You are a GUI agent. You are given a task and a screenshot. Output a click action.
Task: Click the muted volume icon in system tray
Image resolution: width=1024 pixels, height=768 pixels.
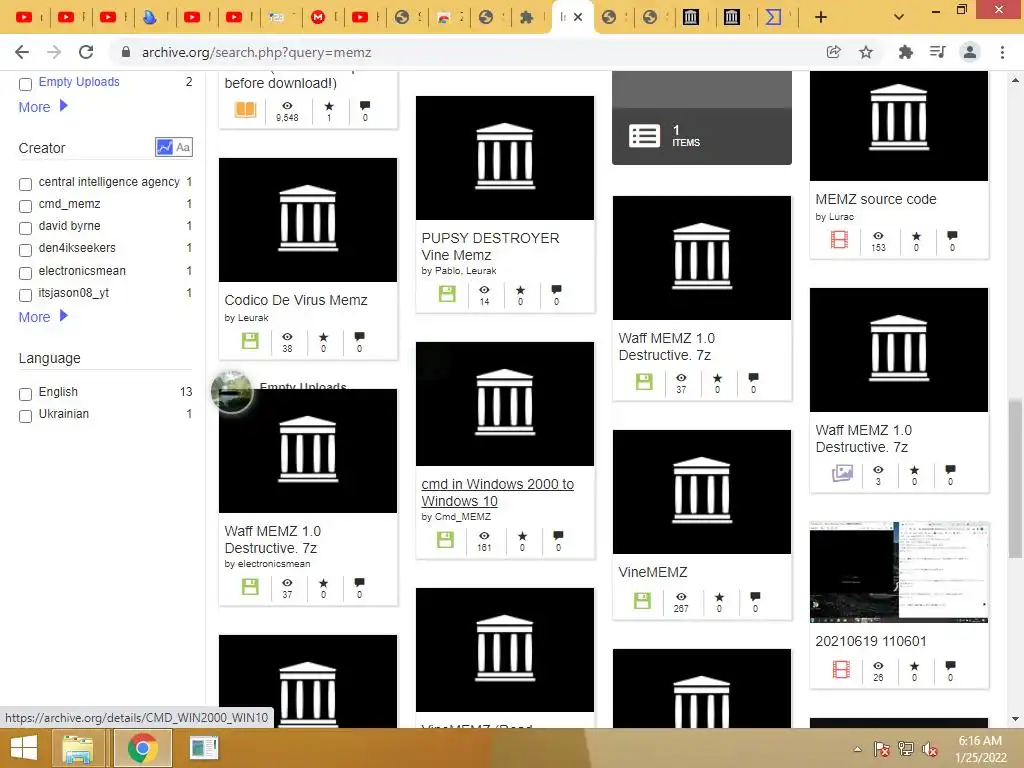930,749
